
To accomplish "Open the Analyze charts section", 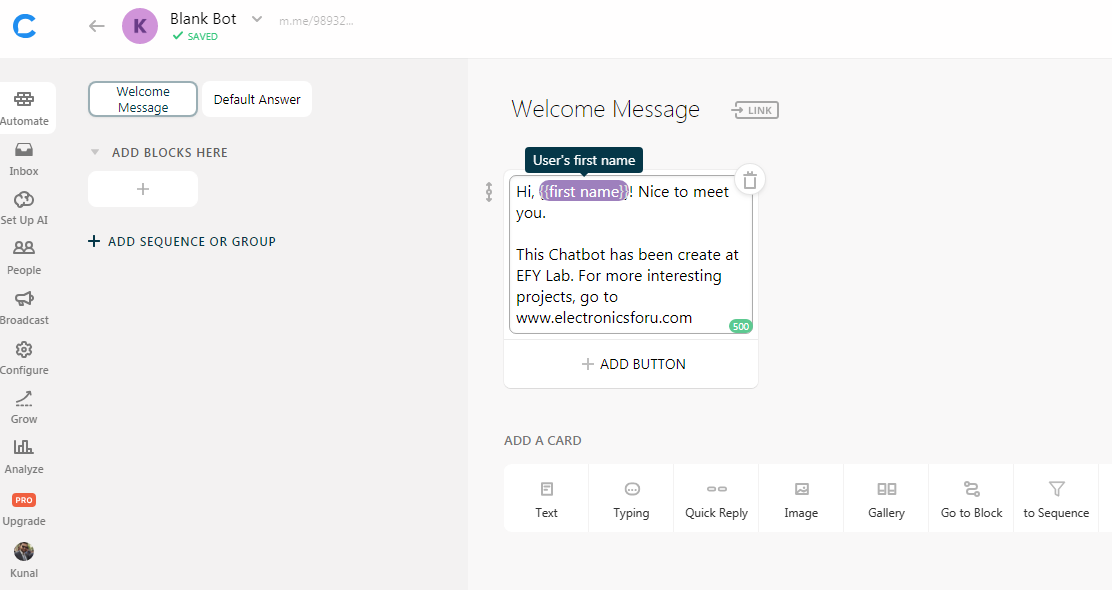I will click(24, 456).
